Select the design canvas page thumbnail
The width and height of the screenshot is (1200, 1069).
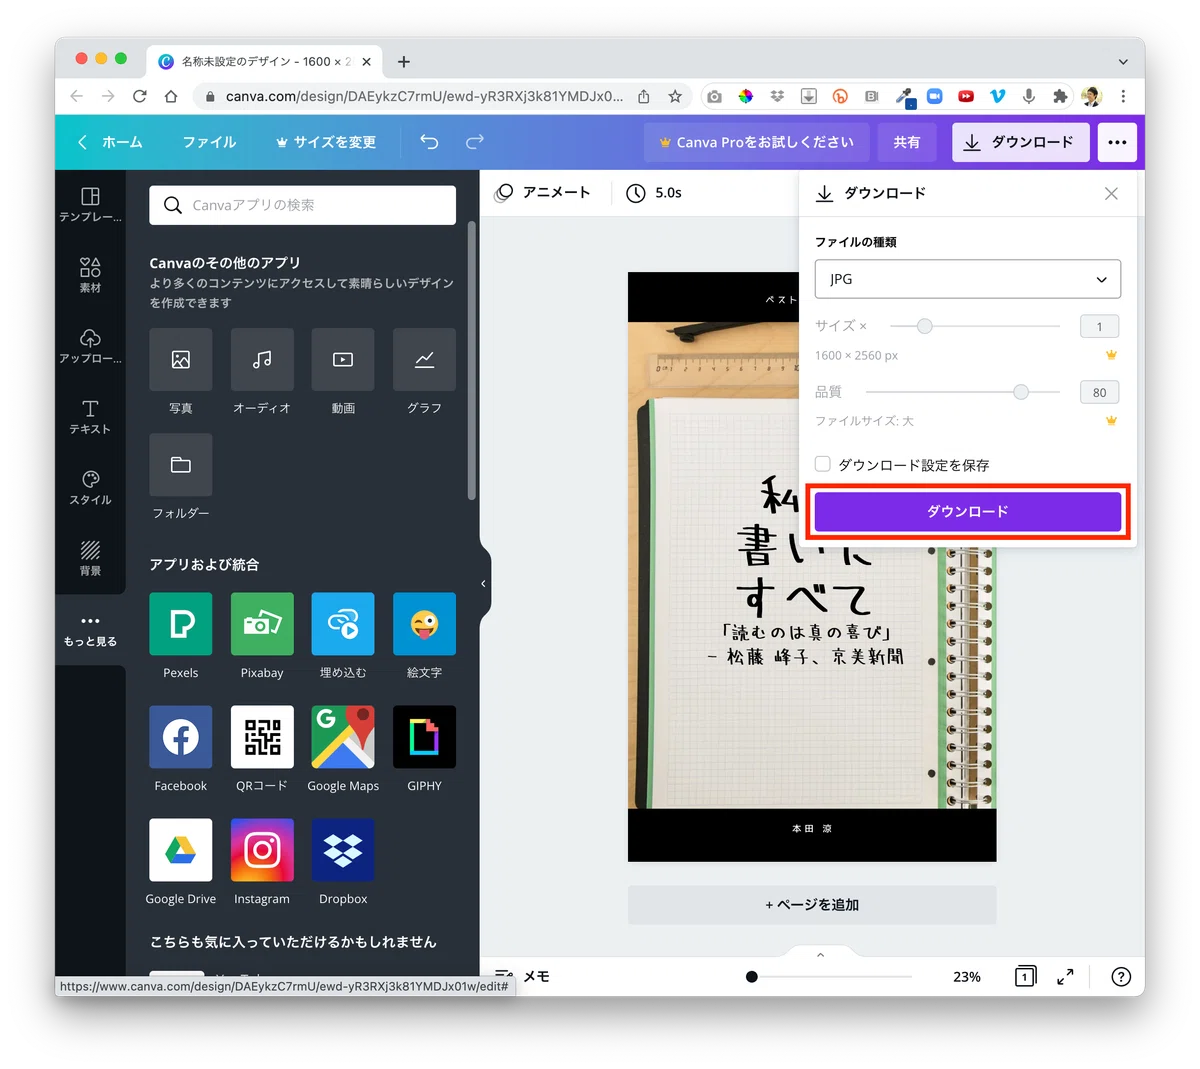click(x=812, y=566)
